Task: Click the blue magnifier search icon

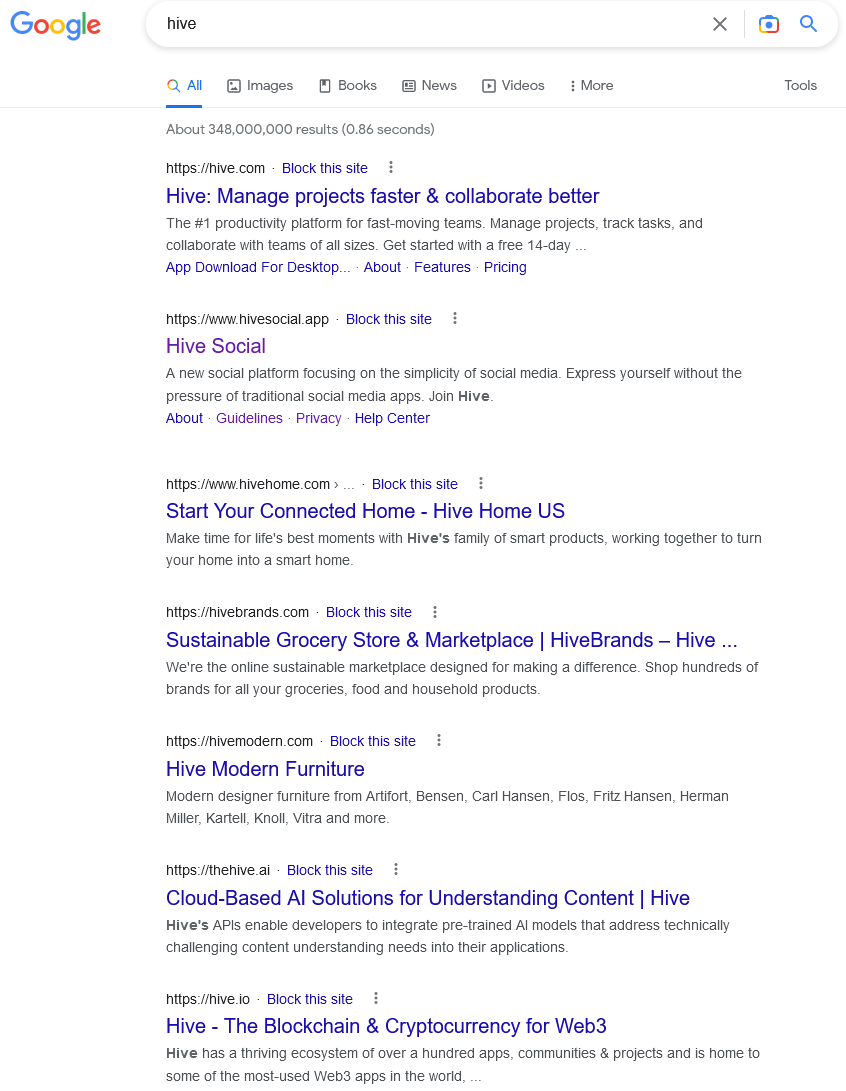Action: coord(808,24)
